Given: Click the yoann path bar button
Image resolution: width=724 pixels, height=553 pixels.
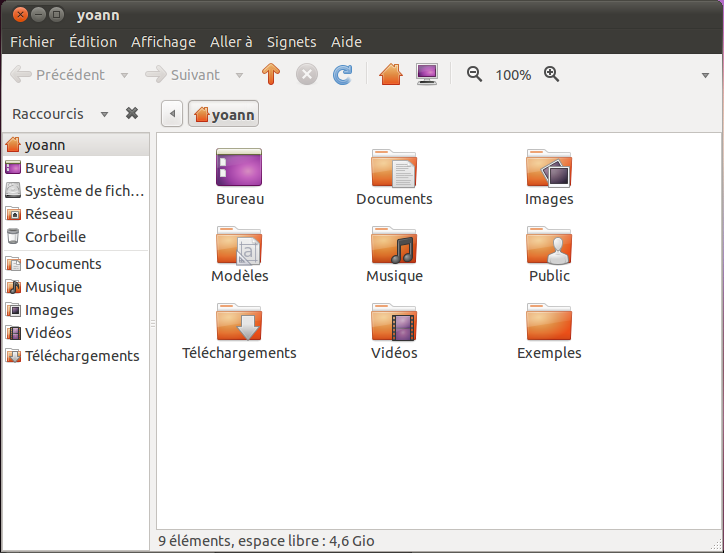Looking at the screenshot, I should point(223,114).
